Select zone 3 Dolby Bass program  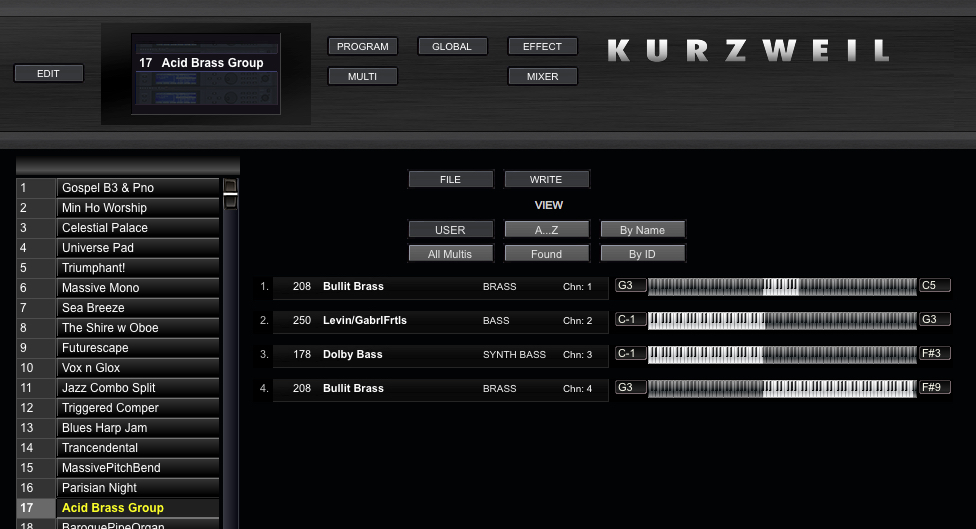(x=440, y=355)
